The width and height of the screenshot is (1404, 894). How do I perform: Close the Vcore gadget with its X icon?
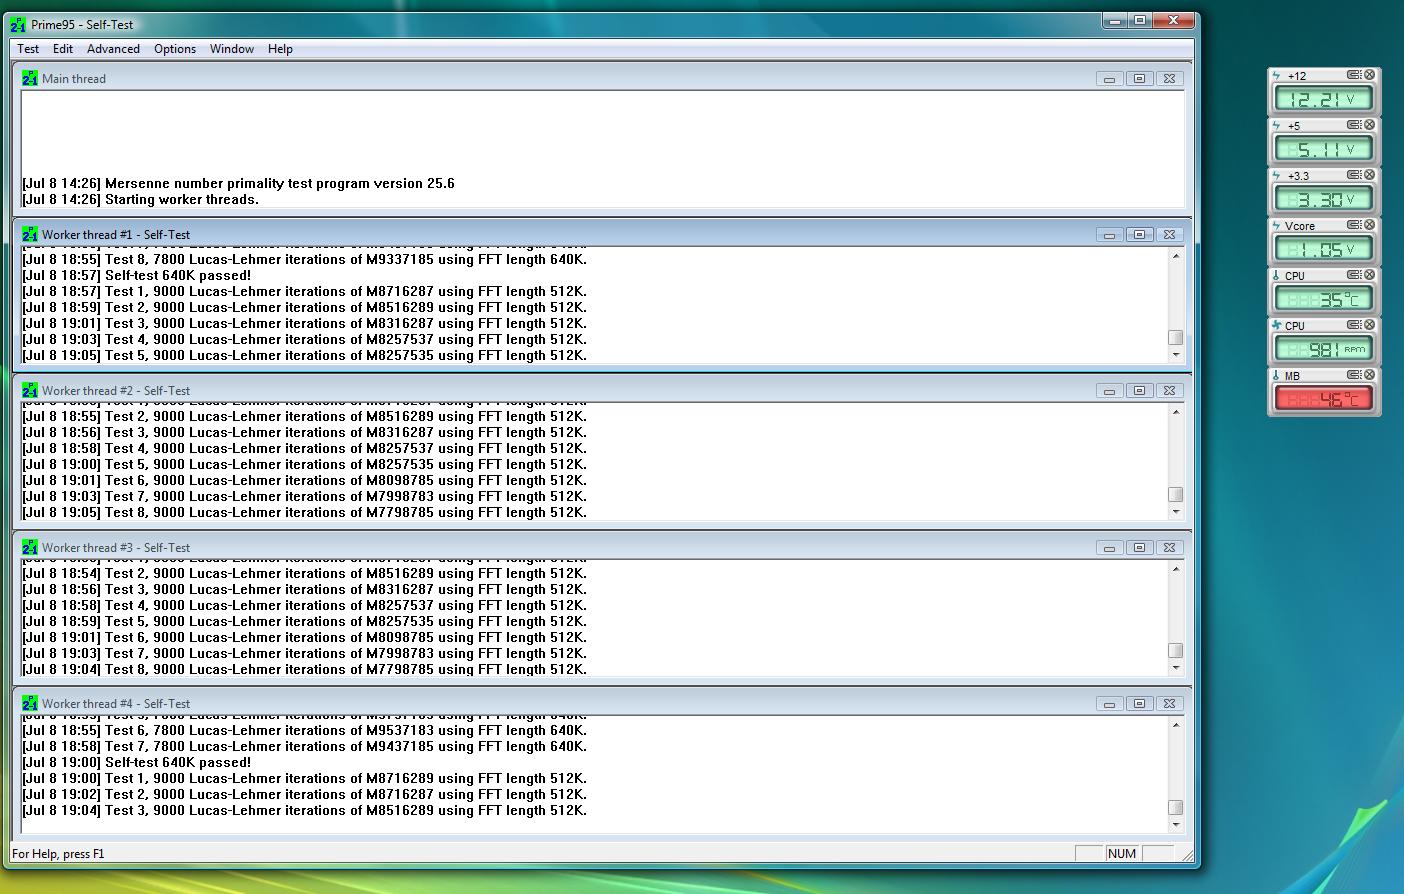click(x=1370, y=225)
